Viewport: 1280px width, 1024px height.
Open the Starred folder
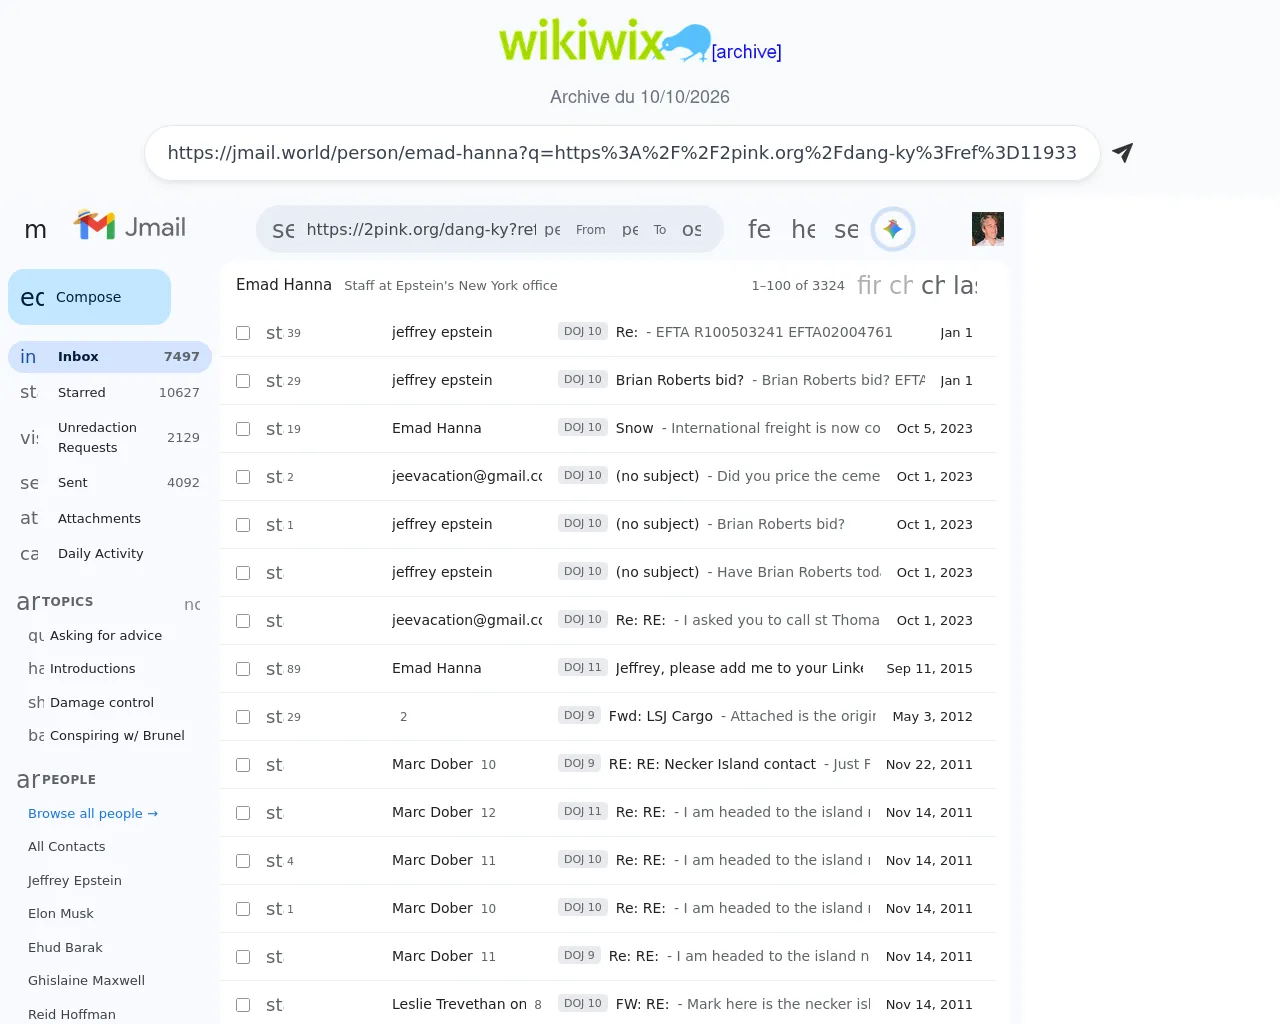click(110, 393)
